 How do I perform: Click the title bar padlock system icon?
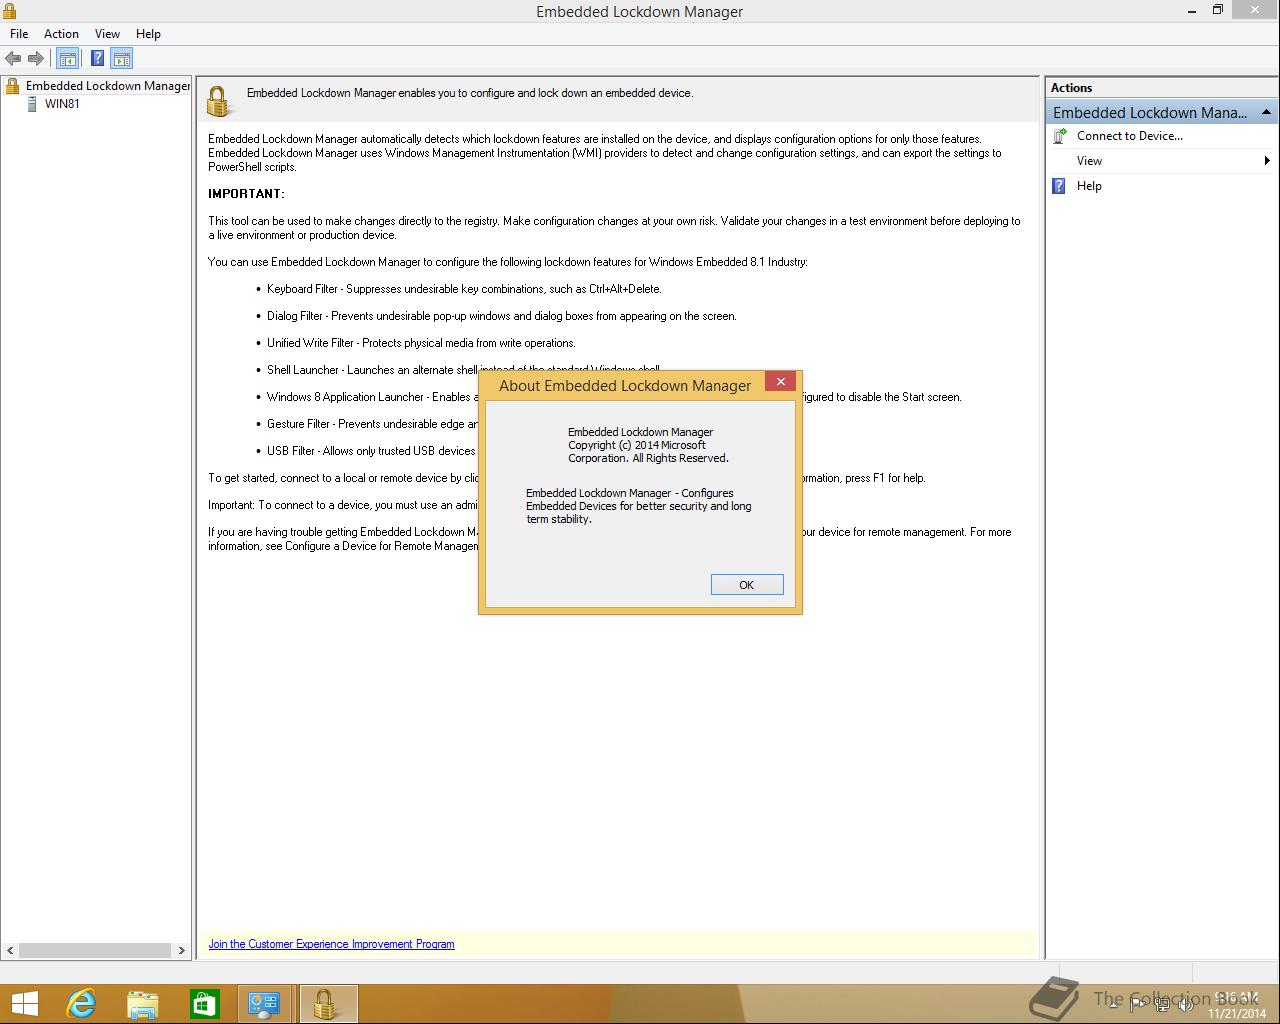[10, 11]
